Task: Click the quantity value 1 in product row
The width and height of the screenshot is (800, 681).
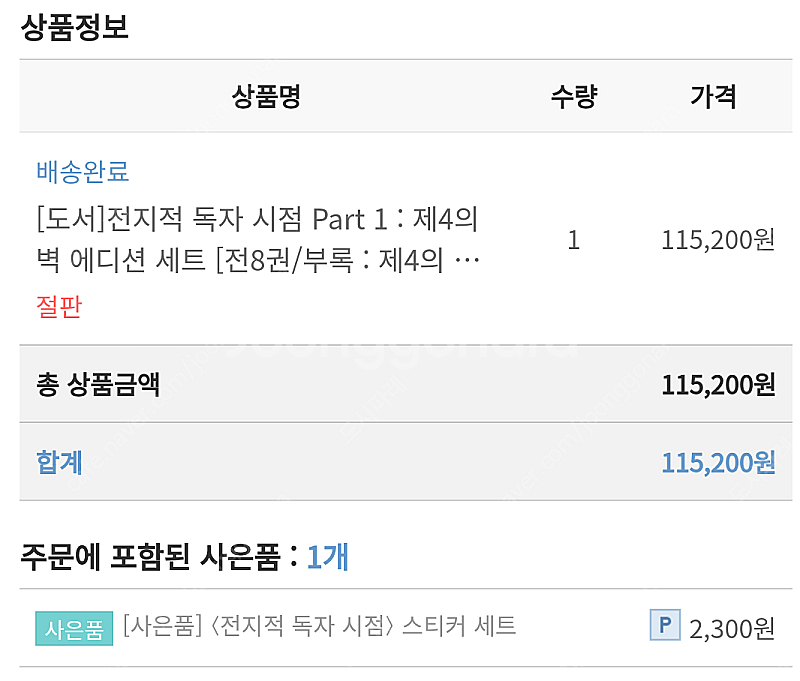Action: point(573,240)
